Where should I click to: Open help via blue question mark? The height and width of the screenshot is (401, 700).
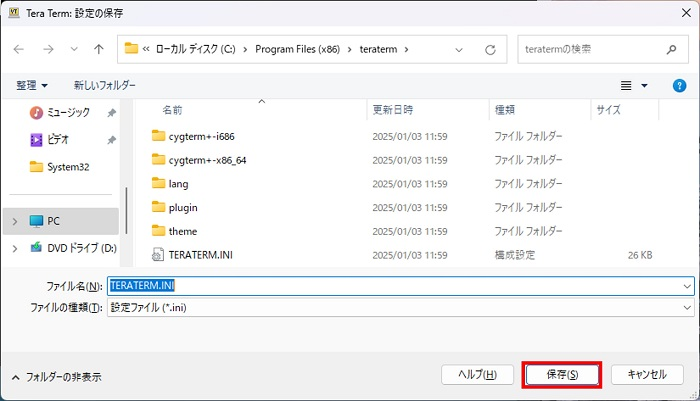click(x=679, y=85)
